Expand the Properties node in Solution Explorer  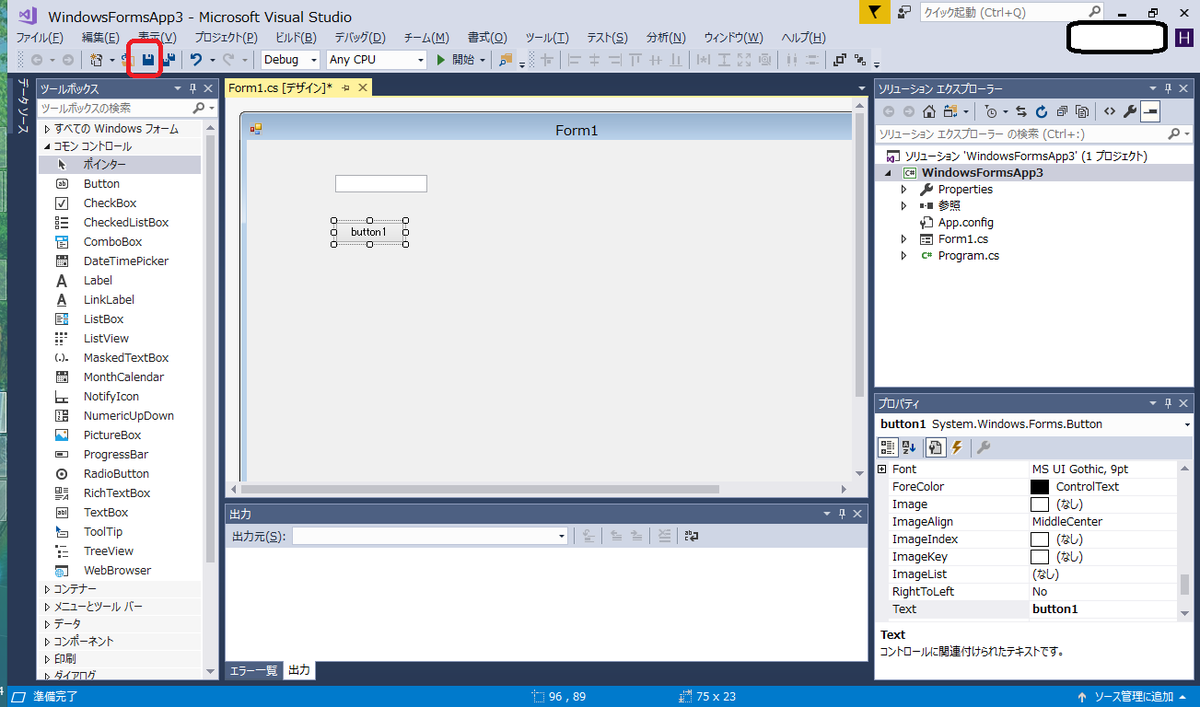[x=904, y=189]
